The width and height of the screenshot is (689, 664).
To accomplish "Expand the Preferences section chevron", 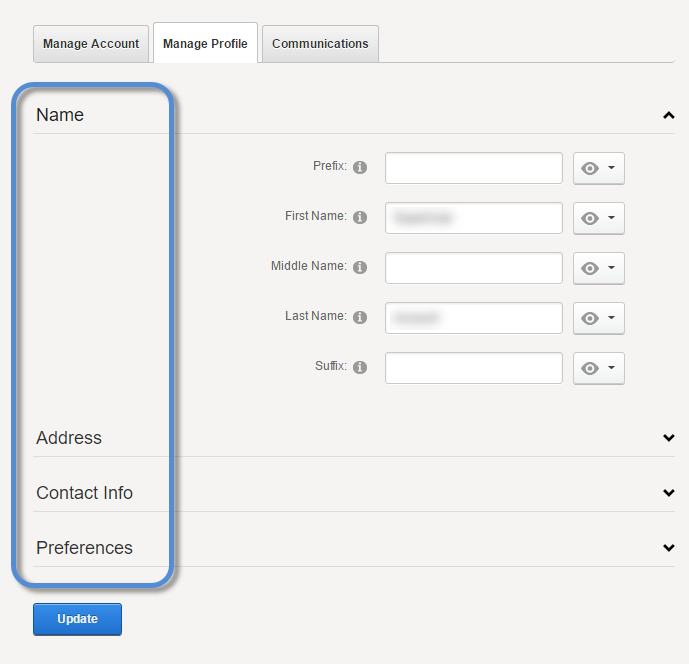I will tap(668, 548).
